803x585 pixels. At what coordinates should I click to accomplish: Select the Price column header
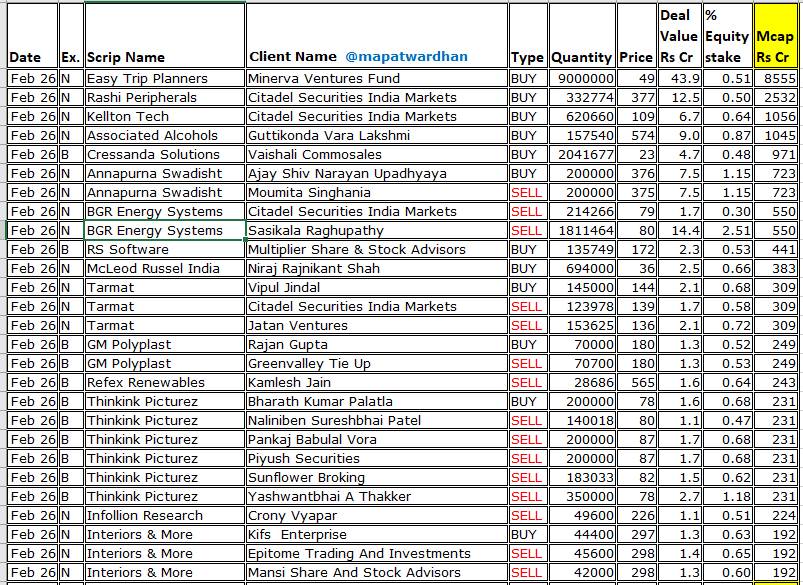pyautogui.click(x=637, y=35)
